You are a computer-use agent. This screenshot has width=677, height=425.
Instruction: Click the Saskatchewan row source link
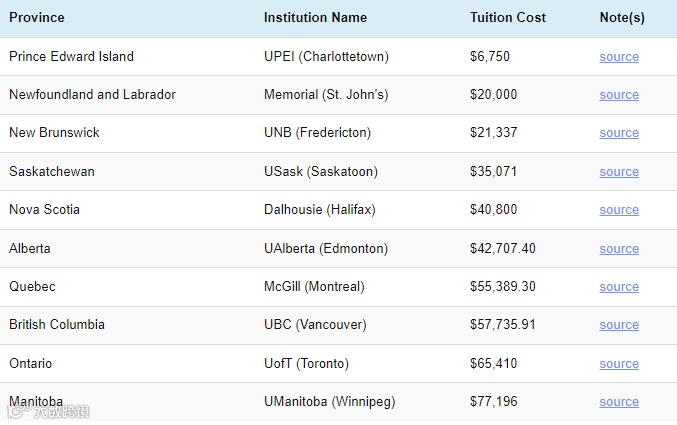pyautogui.click(x=619, y=172)
